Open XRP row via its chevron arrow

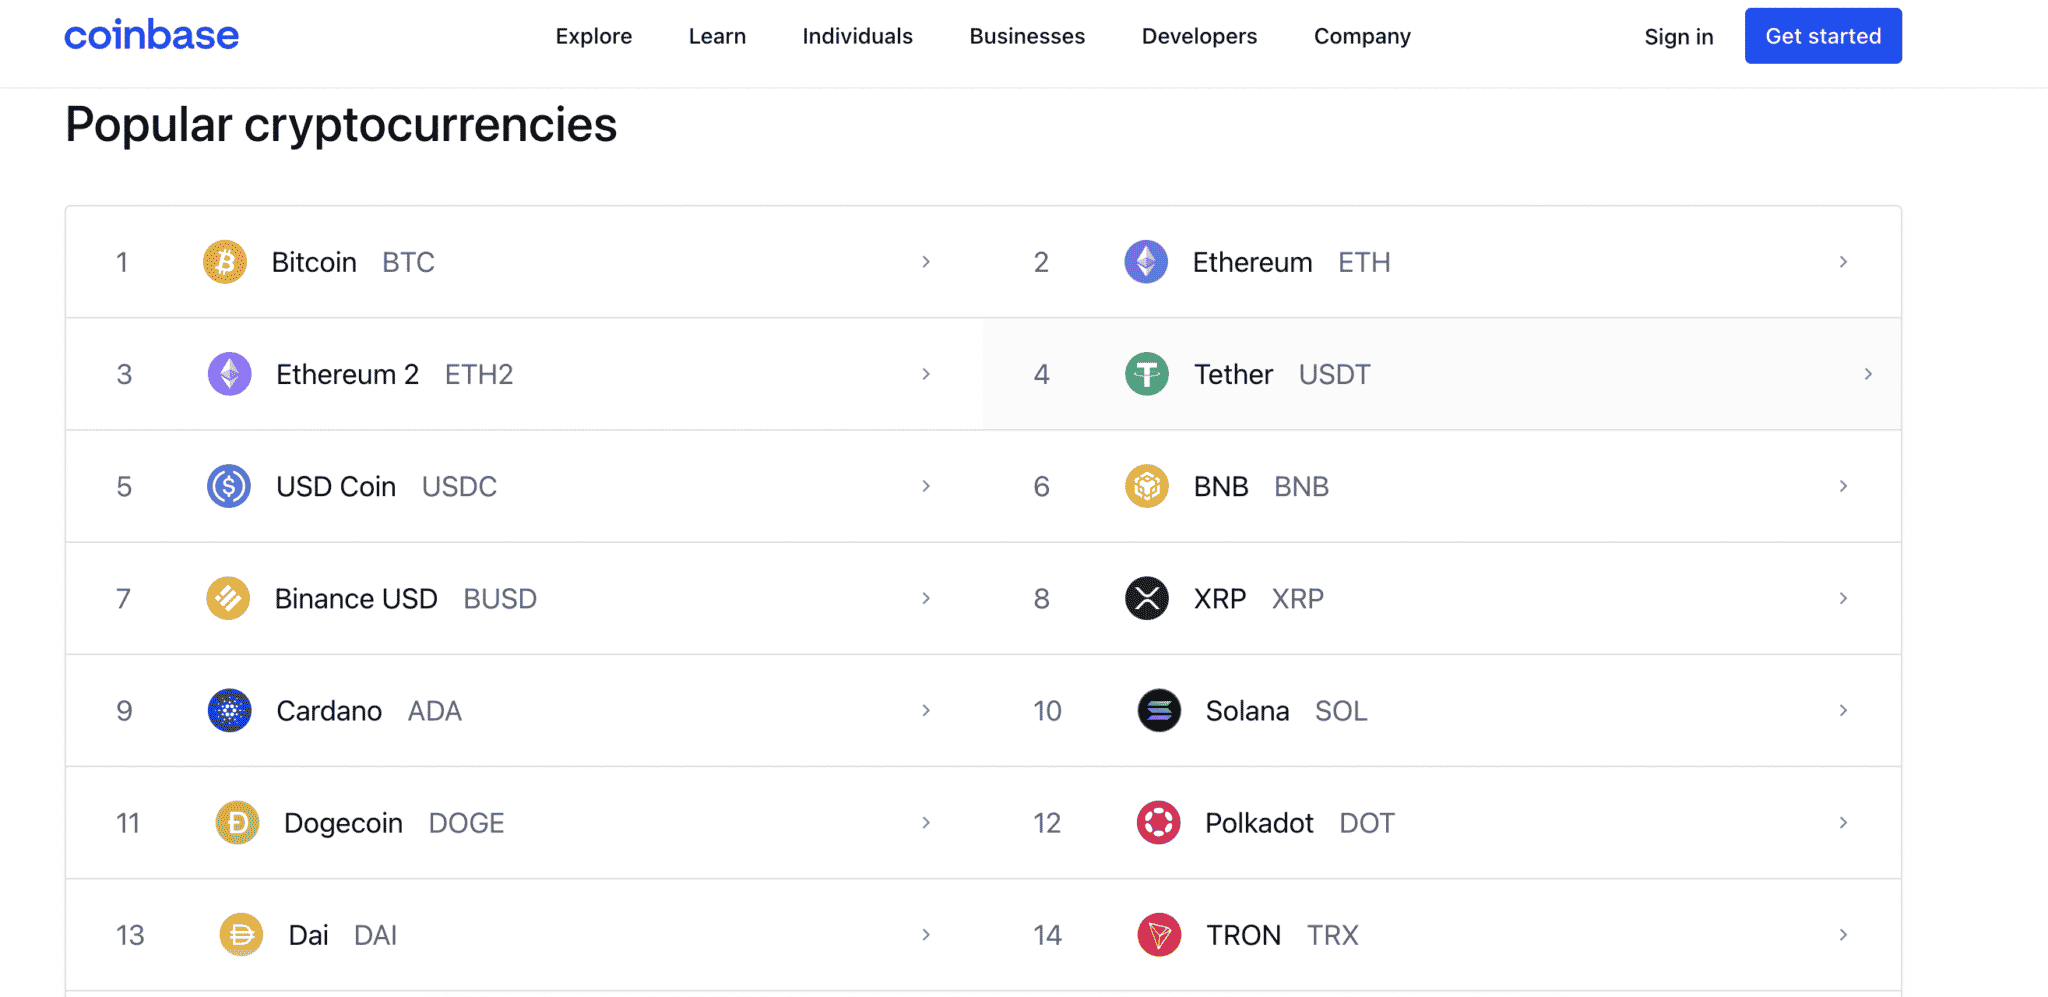click(x=1843, y=598)
